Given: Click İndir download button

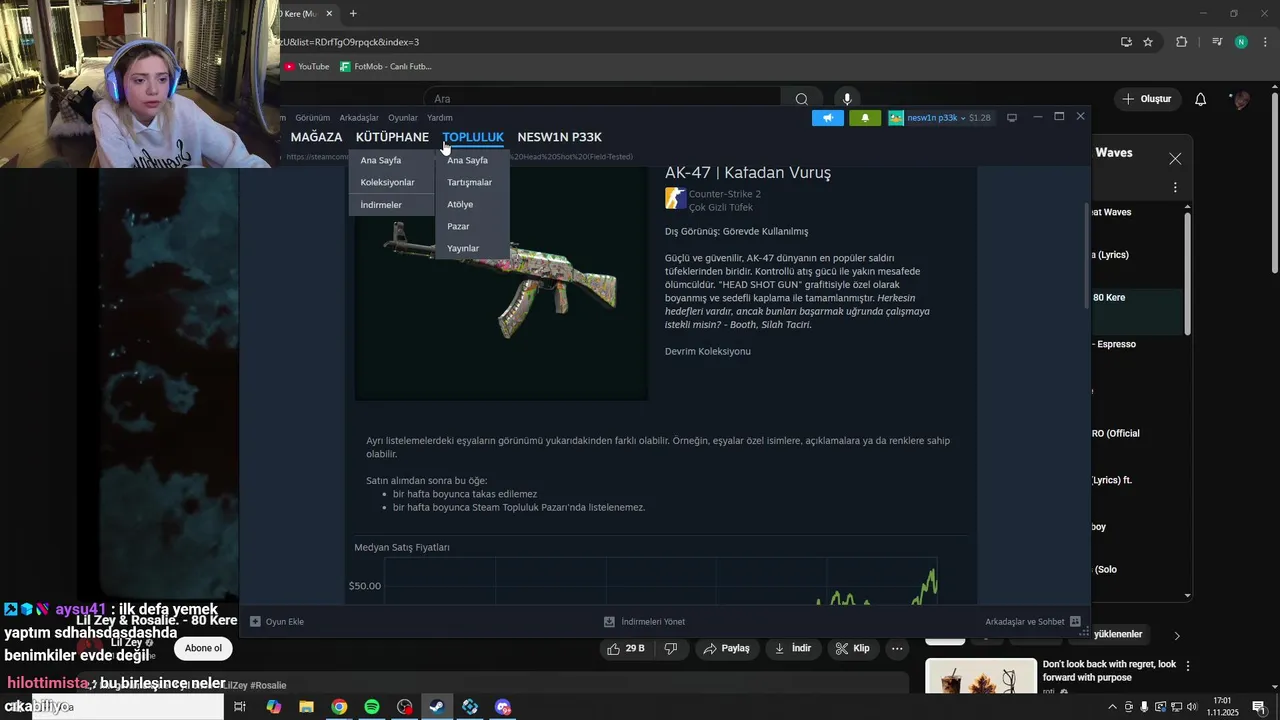Looking at the screenshot, I should click(x=792, y=648).
